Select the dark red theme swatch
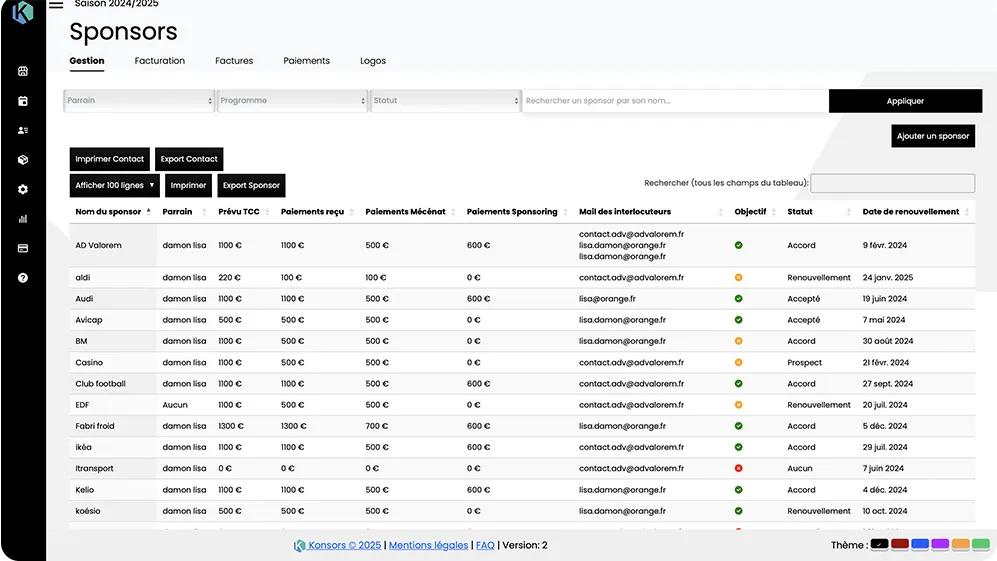997x561 pixels. coord(900,544)
